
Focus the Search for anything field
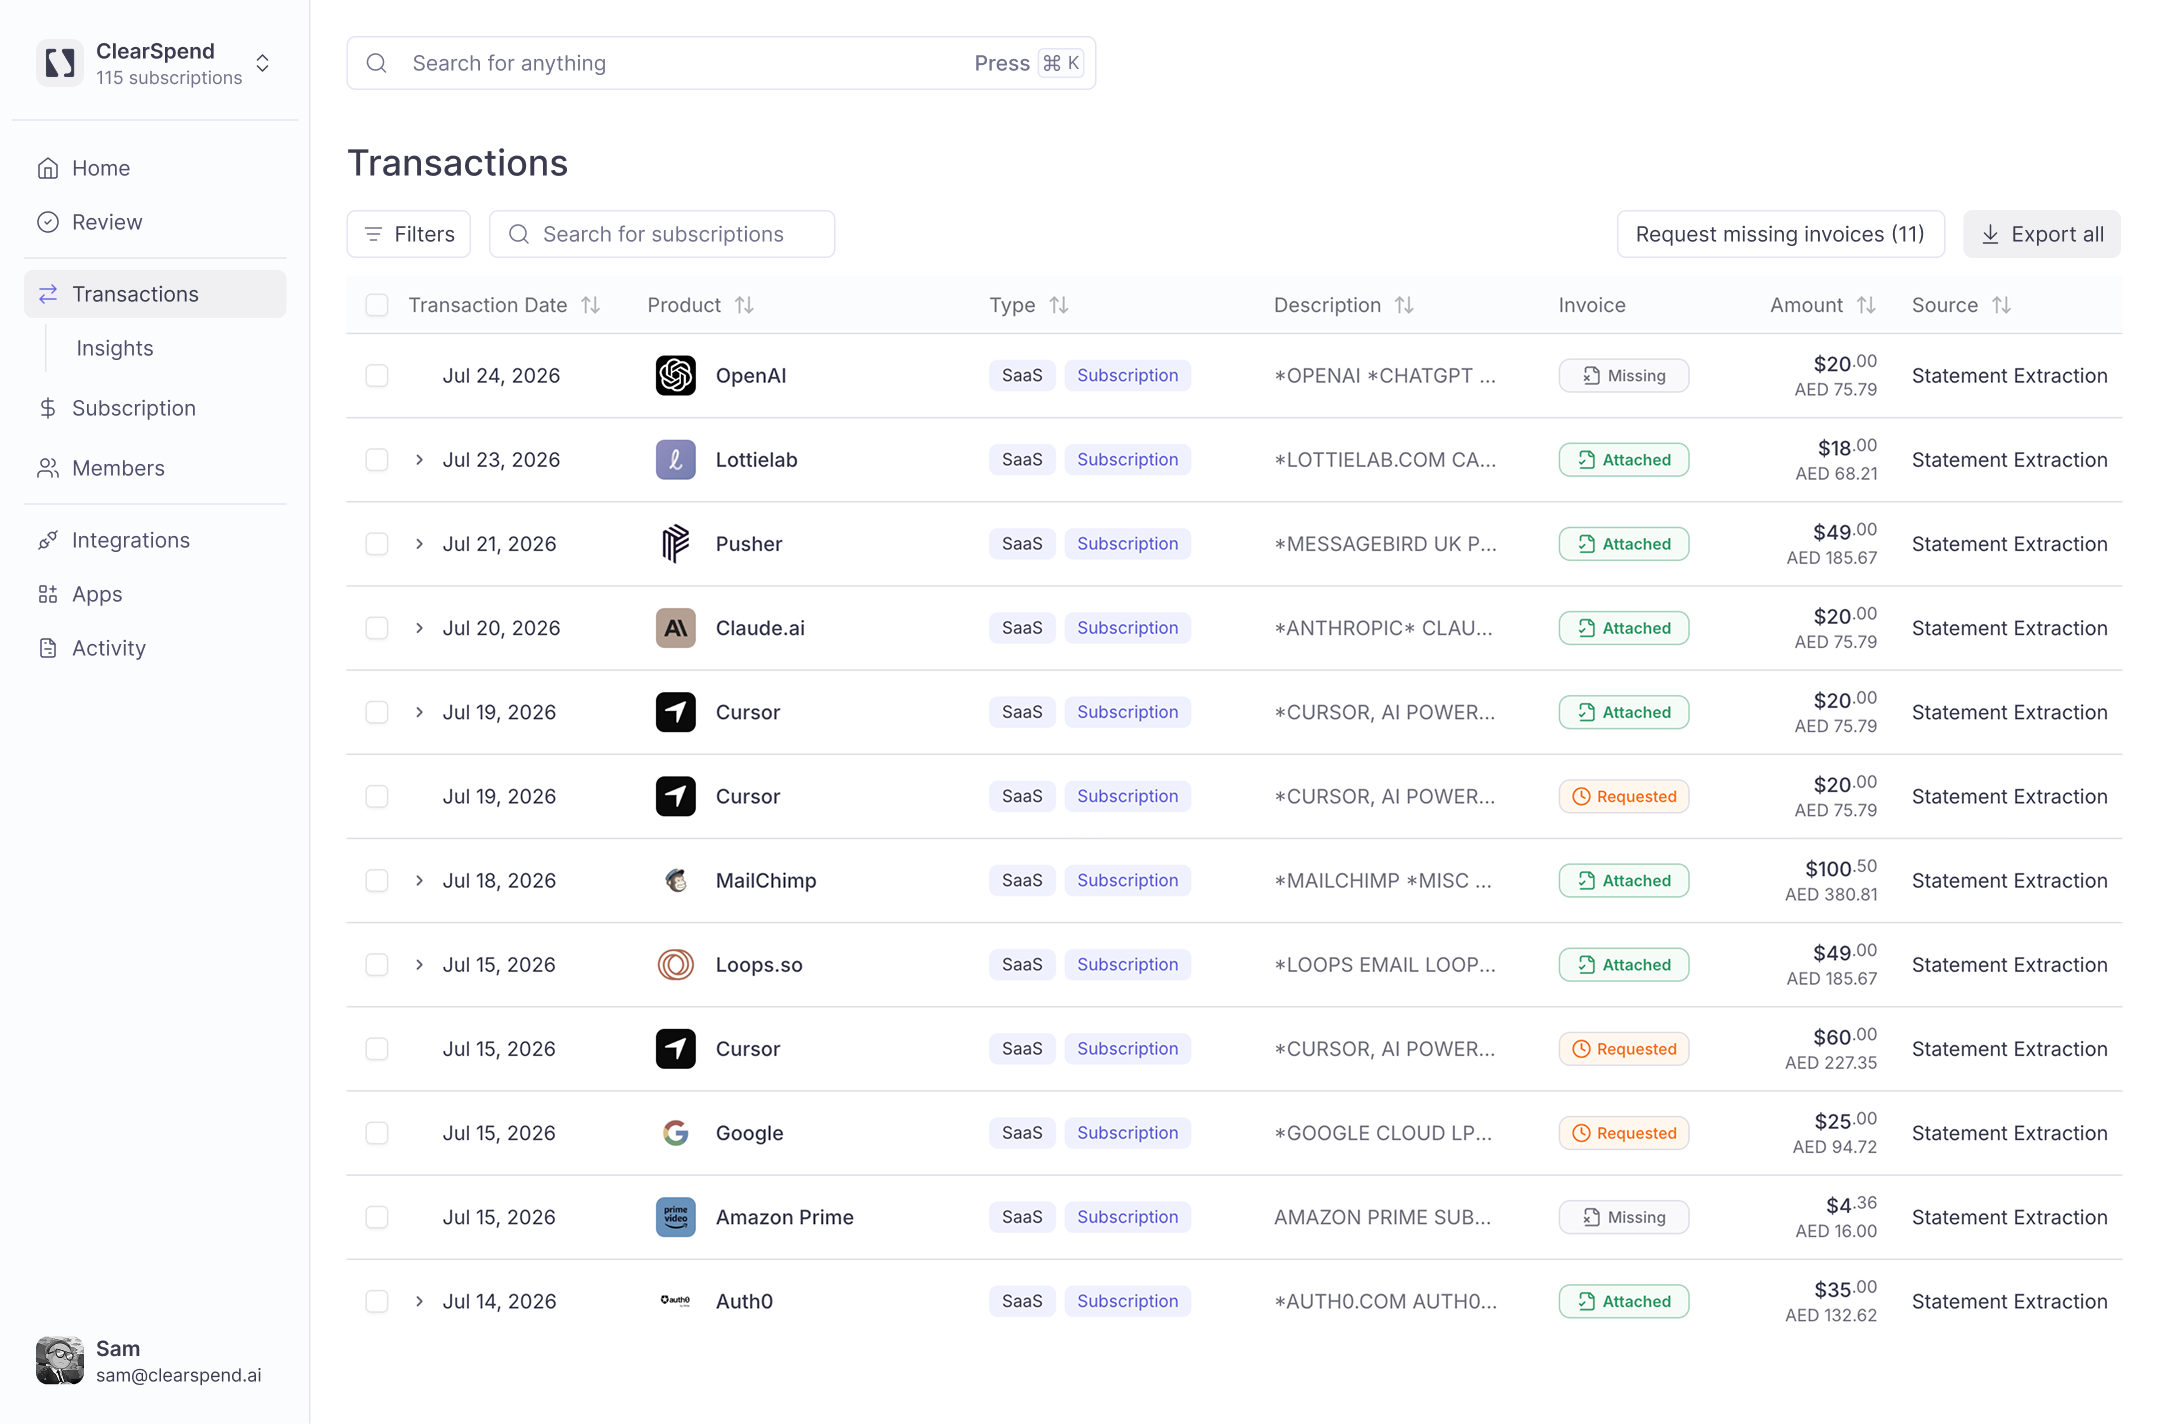[x=721, y=63]
